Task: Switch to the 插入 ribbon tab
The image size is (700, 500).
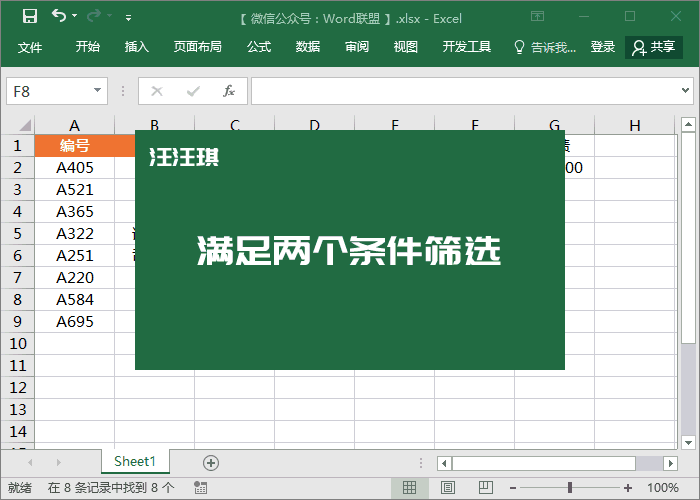Action: point(137,46)
